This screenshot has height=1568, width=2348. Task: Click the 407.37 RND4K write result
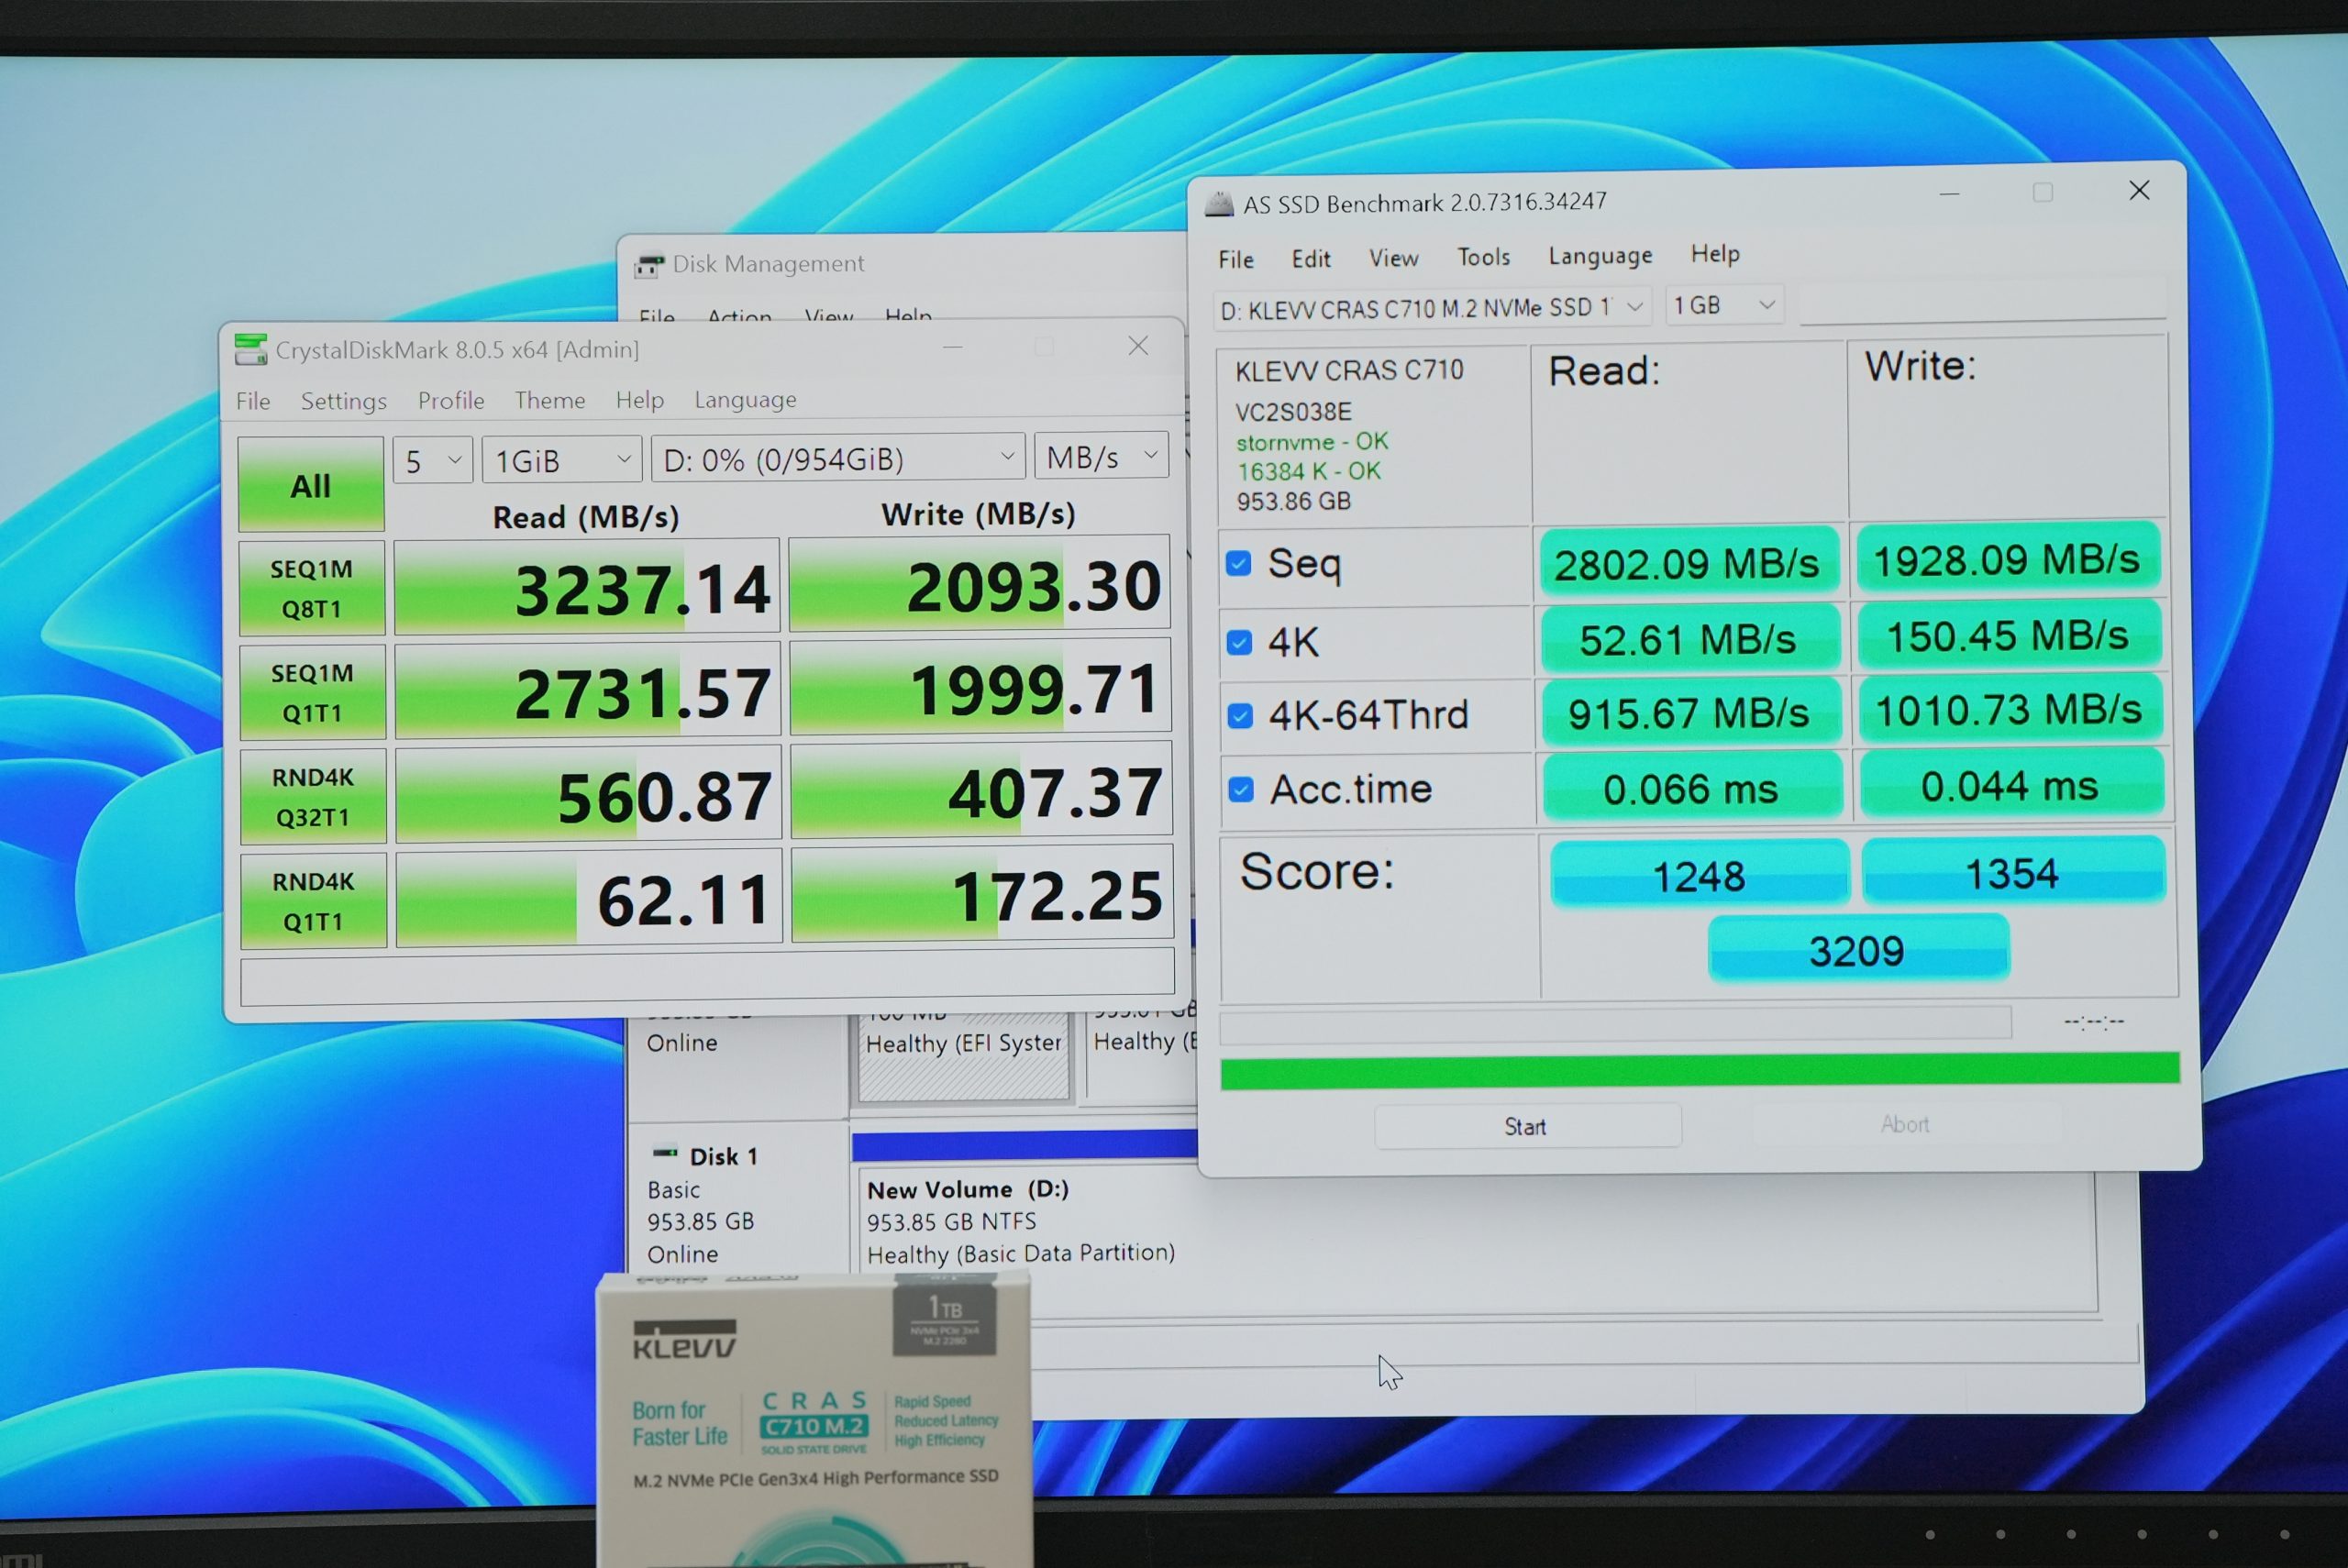pyautogui.click(x=981, y=792)
